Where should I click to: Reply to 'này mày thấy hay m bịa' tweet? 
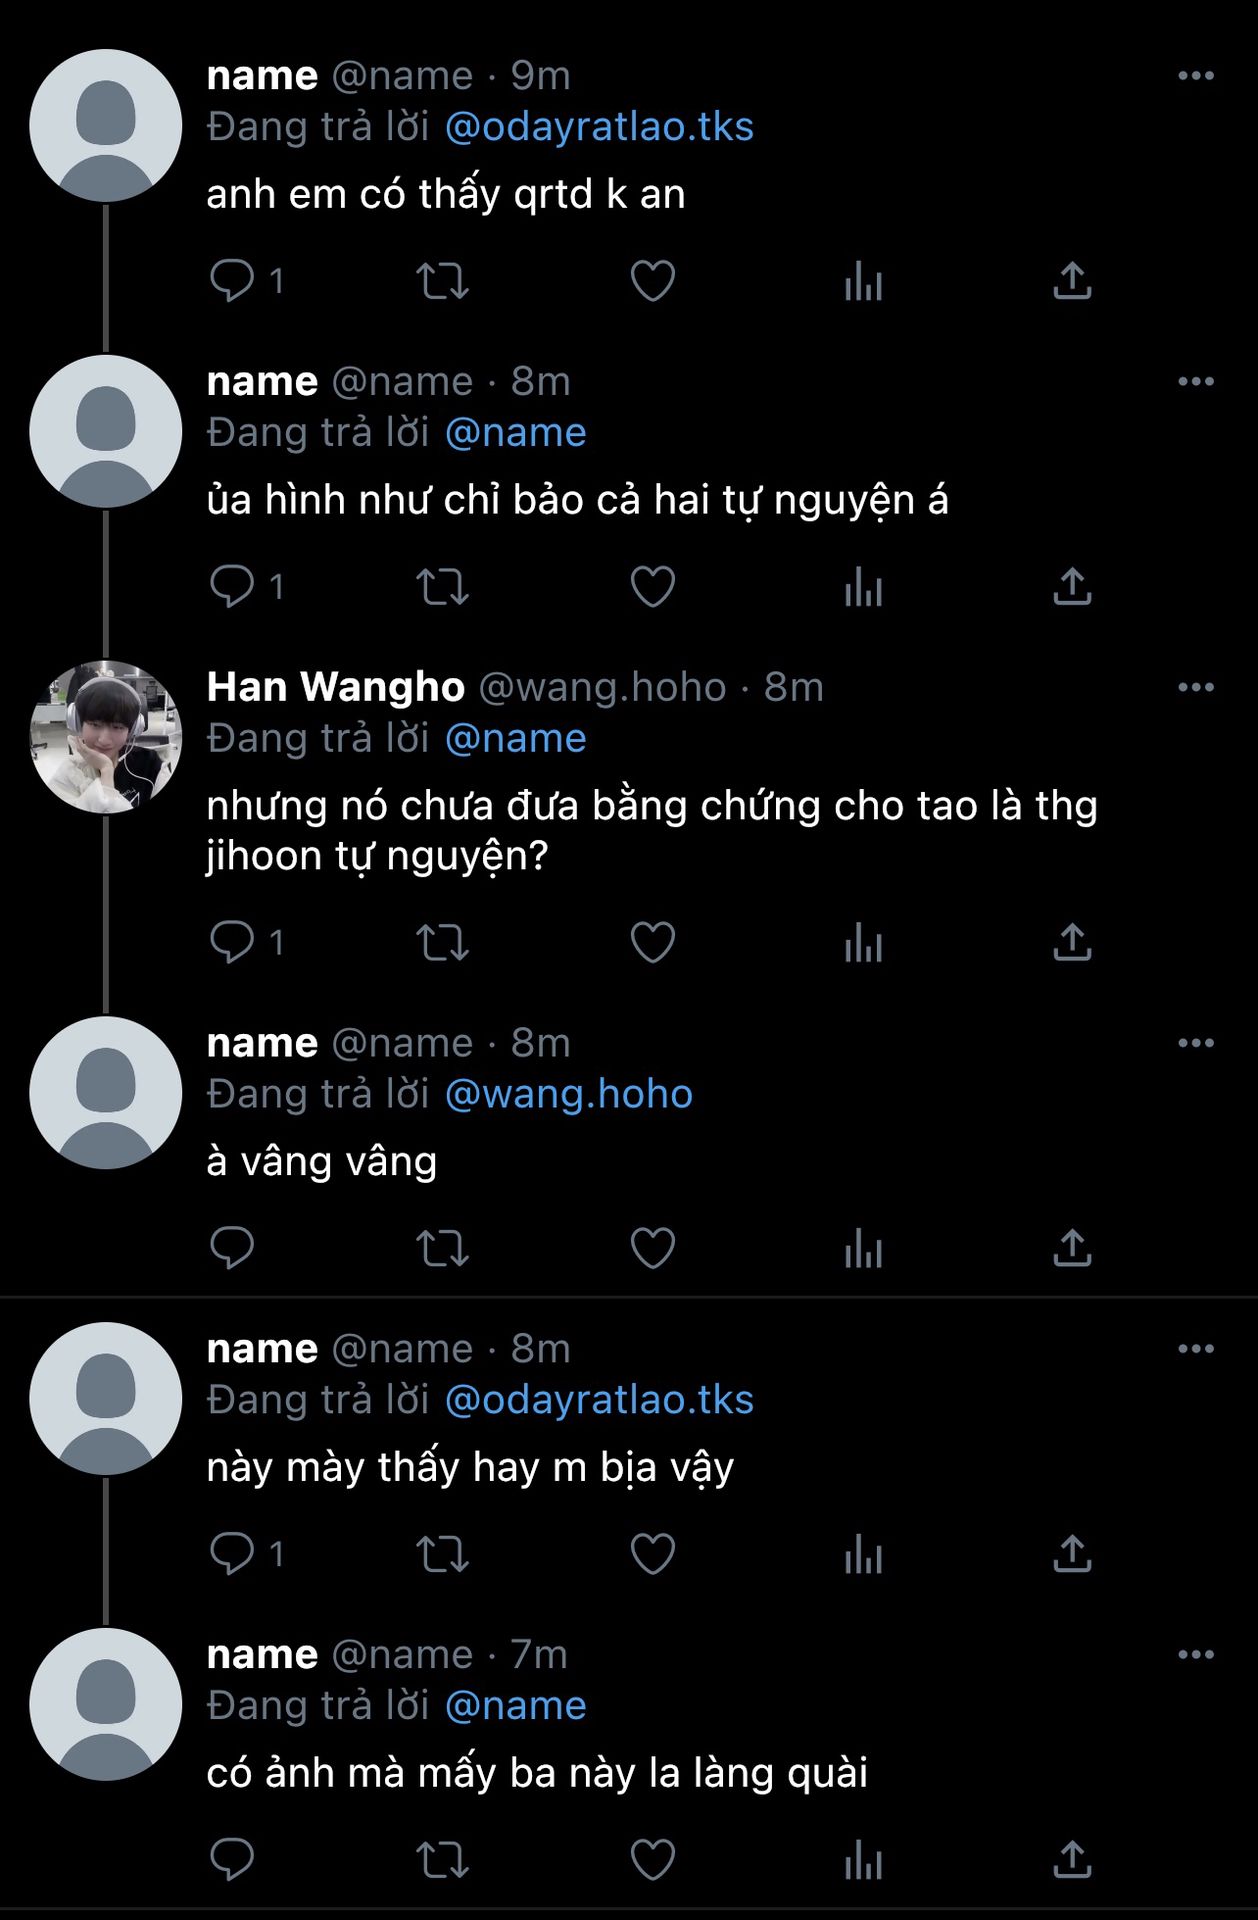pos(232,1555)
